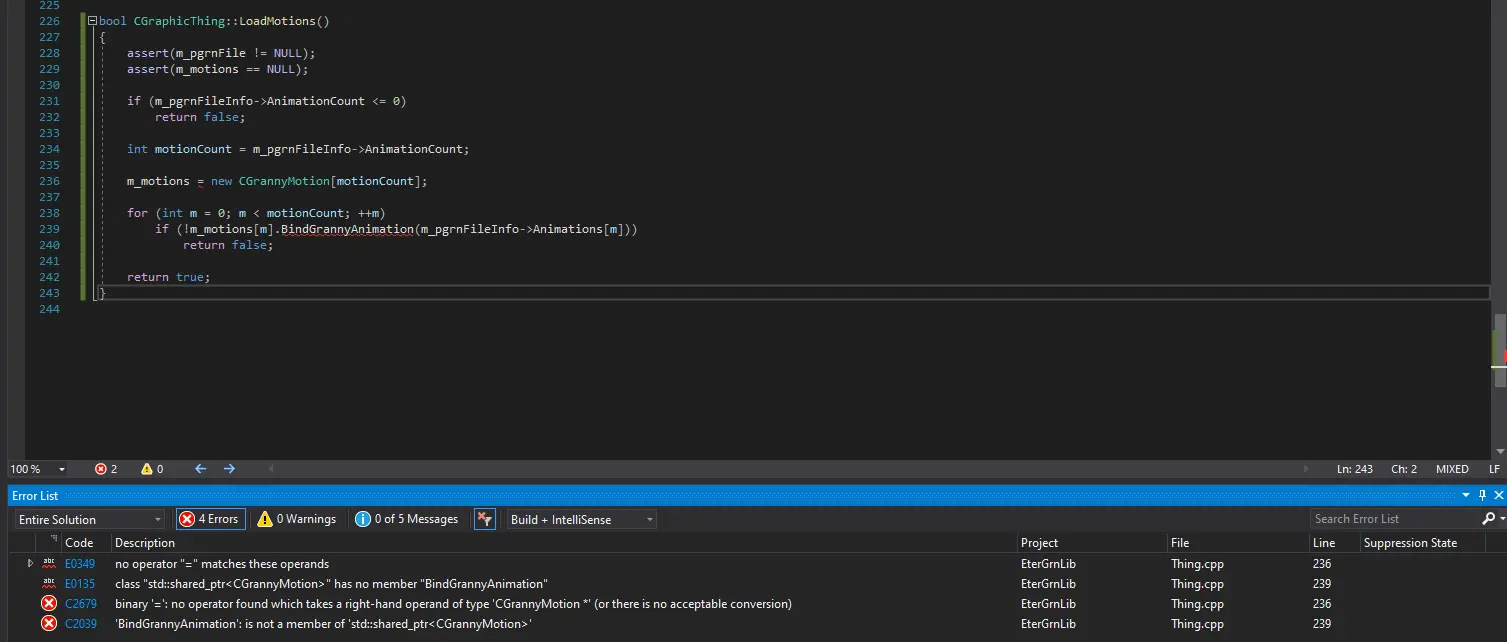Click the editor error count indicator
The image size is (1507, 642).
[x=106, y=469]
